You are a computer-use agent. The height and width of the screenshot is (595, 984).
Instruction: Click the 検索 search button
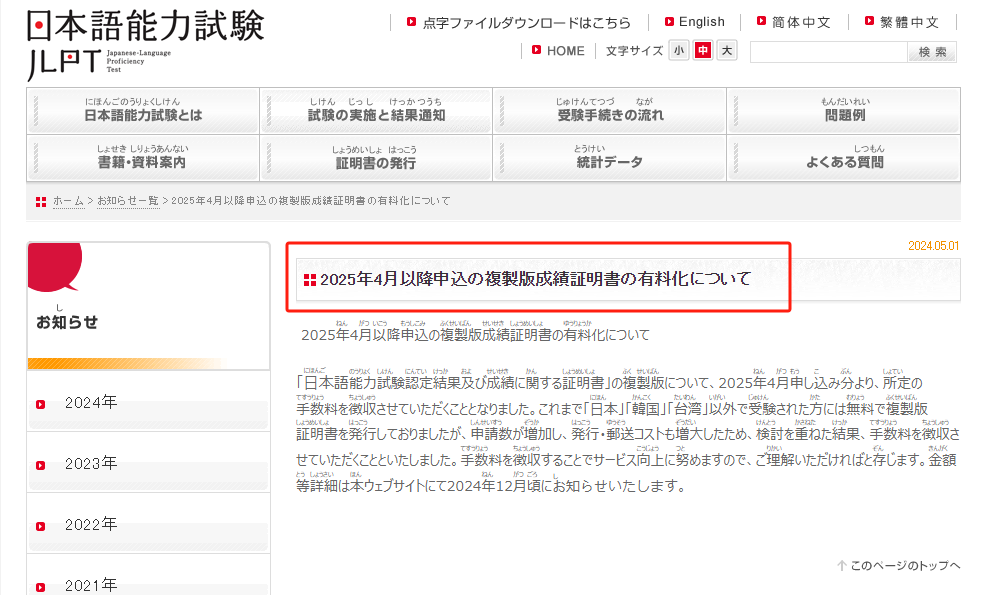click(932, 52)
